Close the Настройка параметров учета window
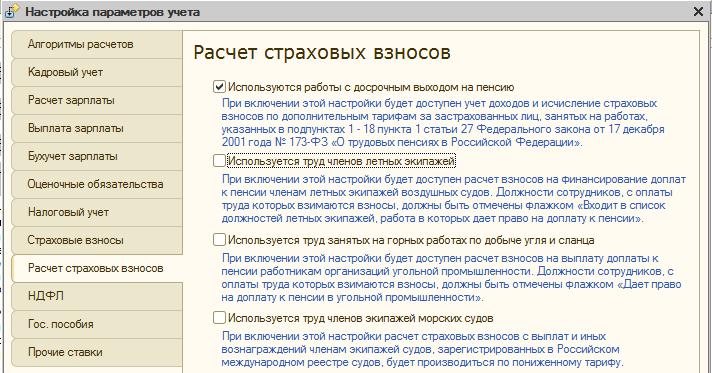Viewport: 712px width, 373px height. (698, 11)
